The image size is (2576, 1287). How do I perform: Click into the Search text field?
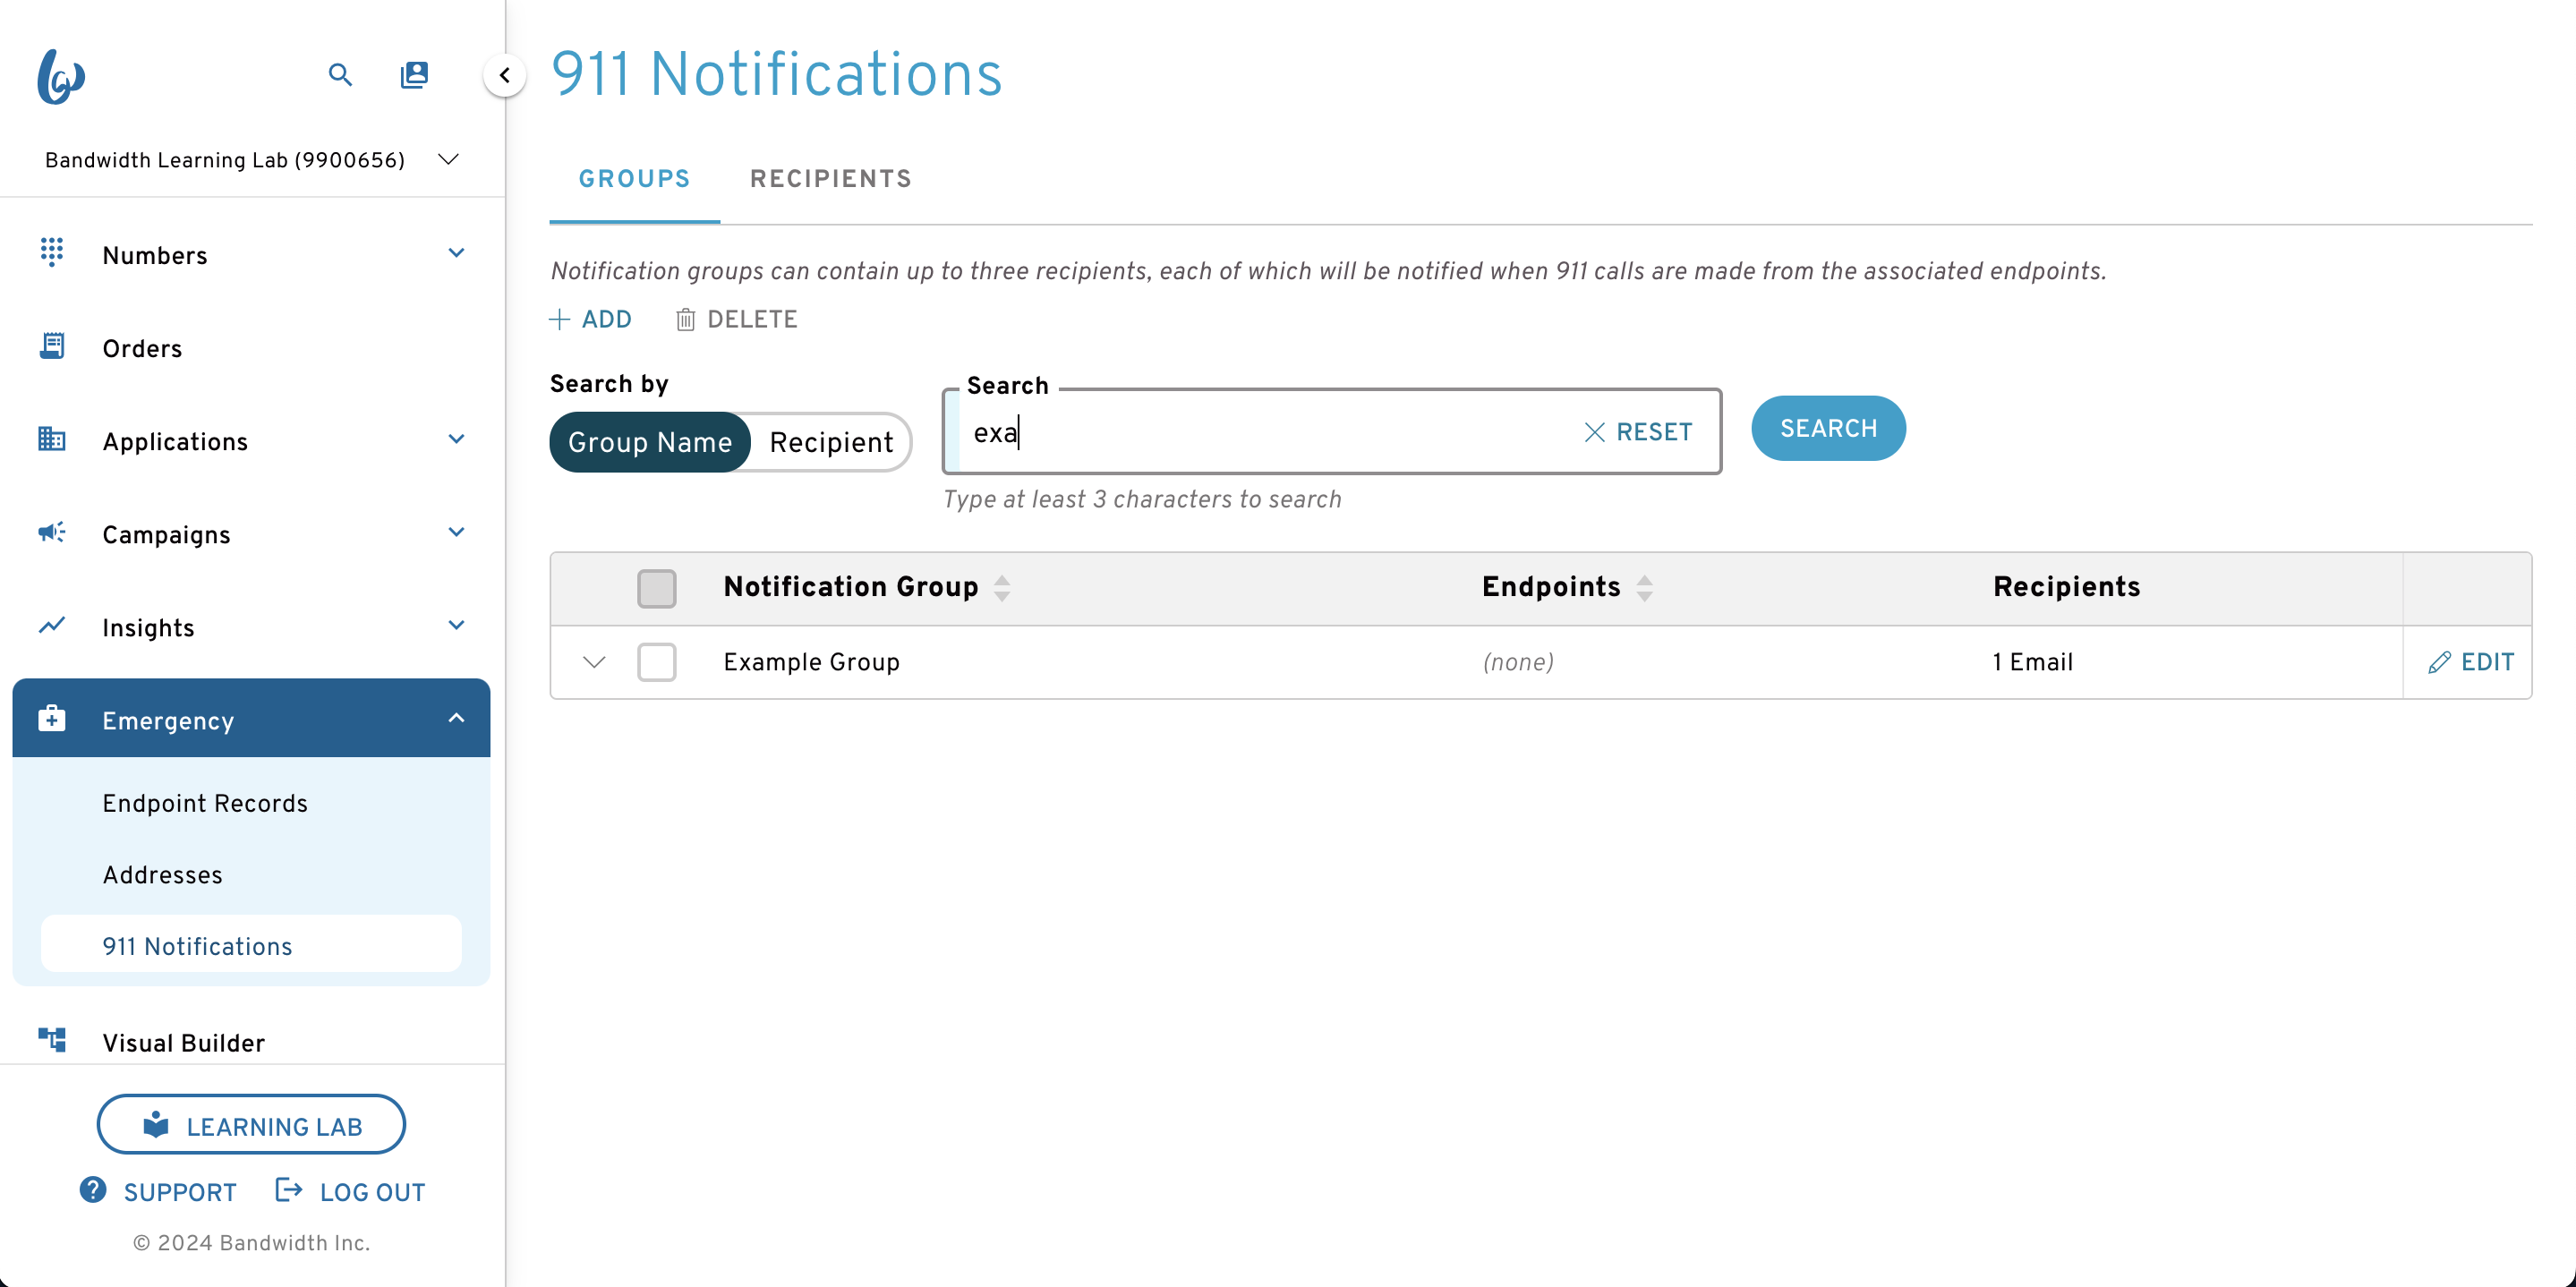click(x=1265, y=432)
